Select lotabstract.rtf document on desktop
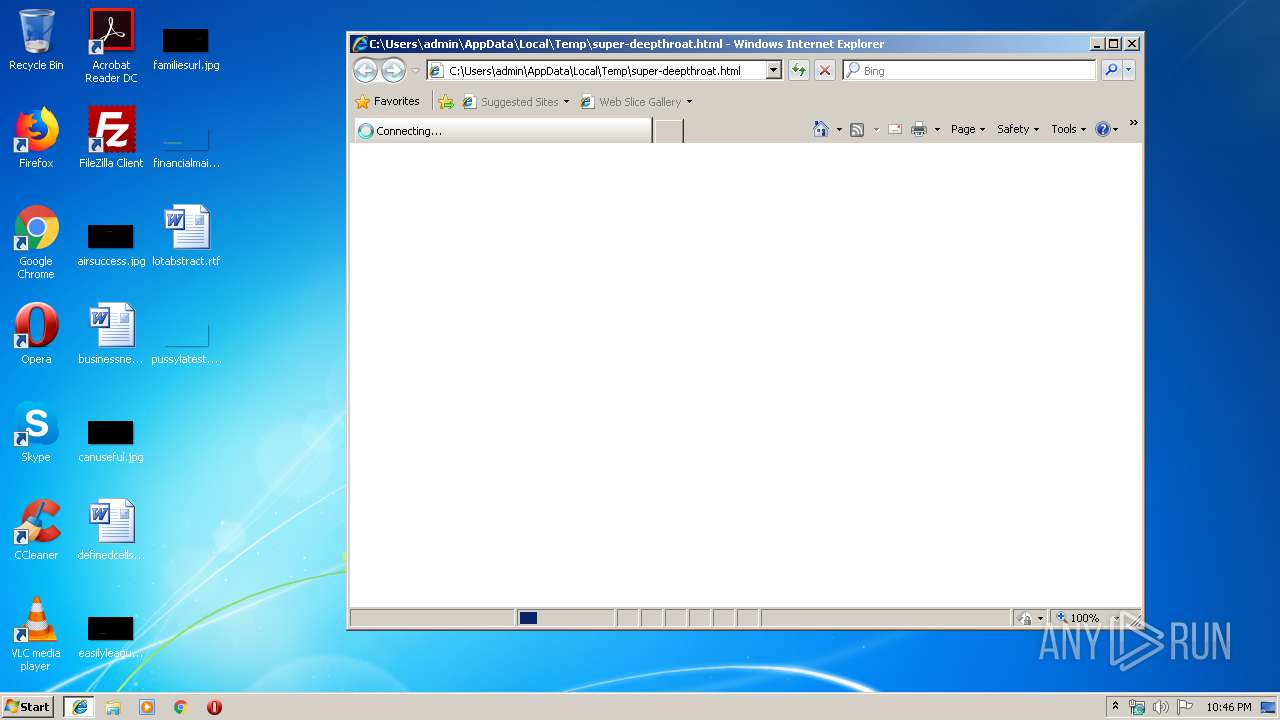Viewport: 1280px width, 720px height. click(x=186, y=236)
